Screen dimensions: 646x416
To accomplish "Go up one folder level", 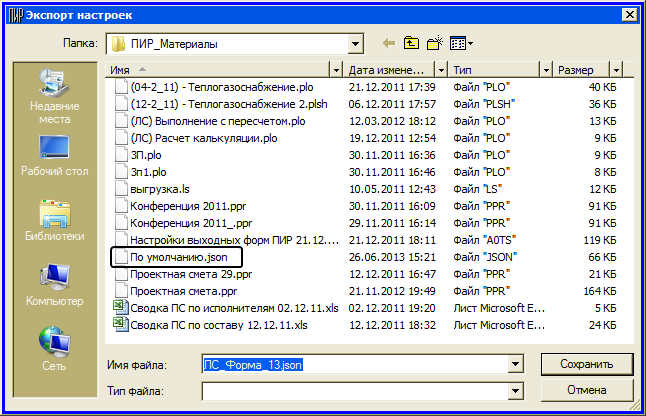I will point(412,44).
